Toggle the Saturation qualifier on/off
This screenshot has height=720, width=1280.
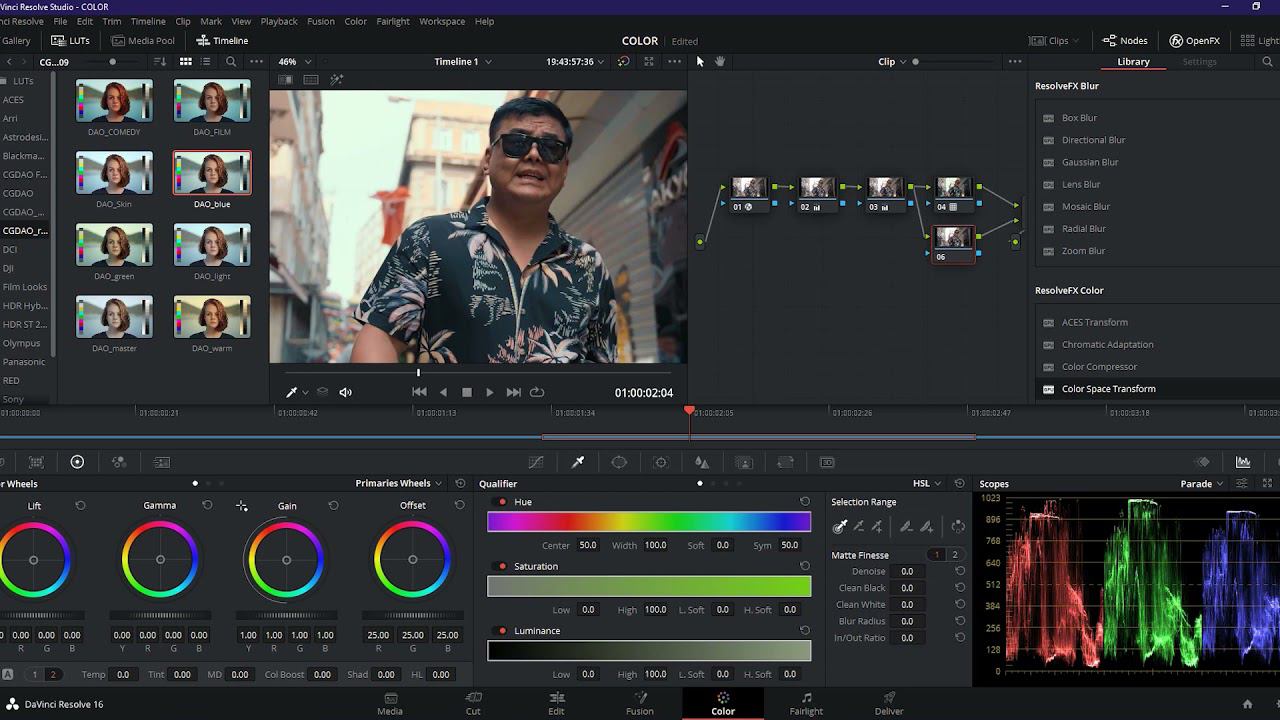click(502, 566)
